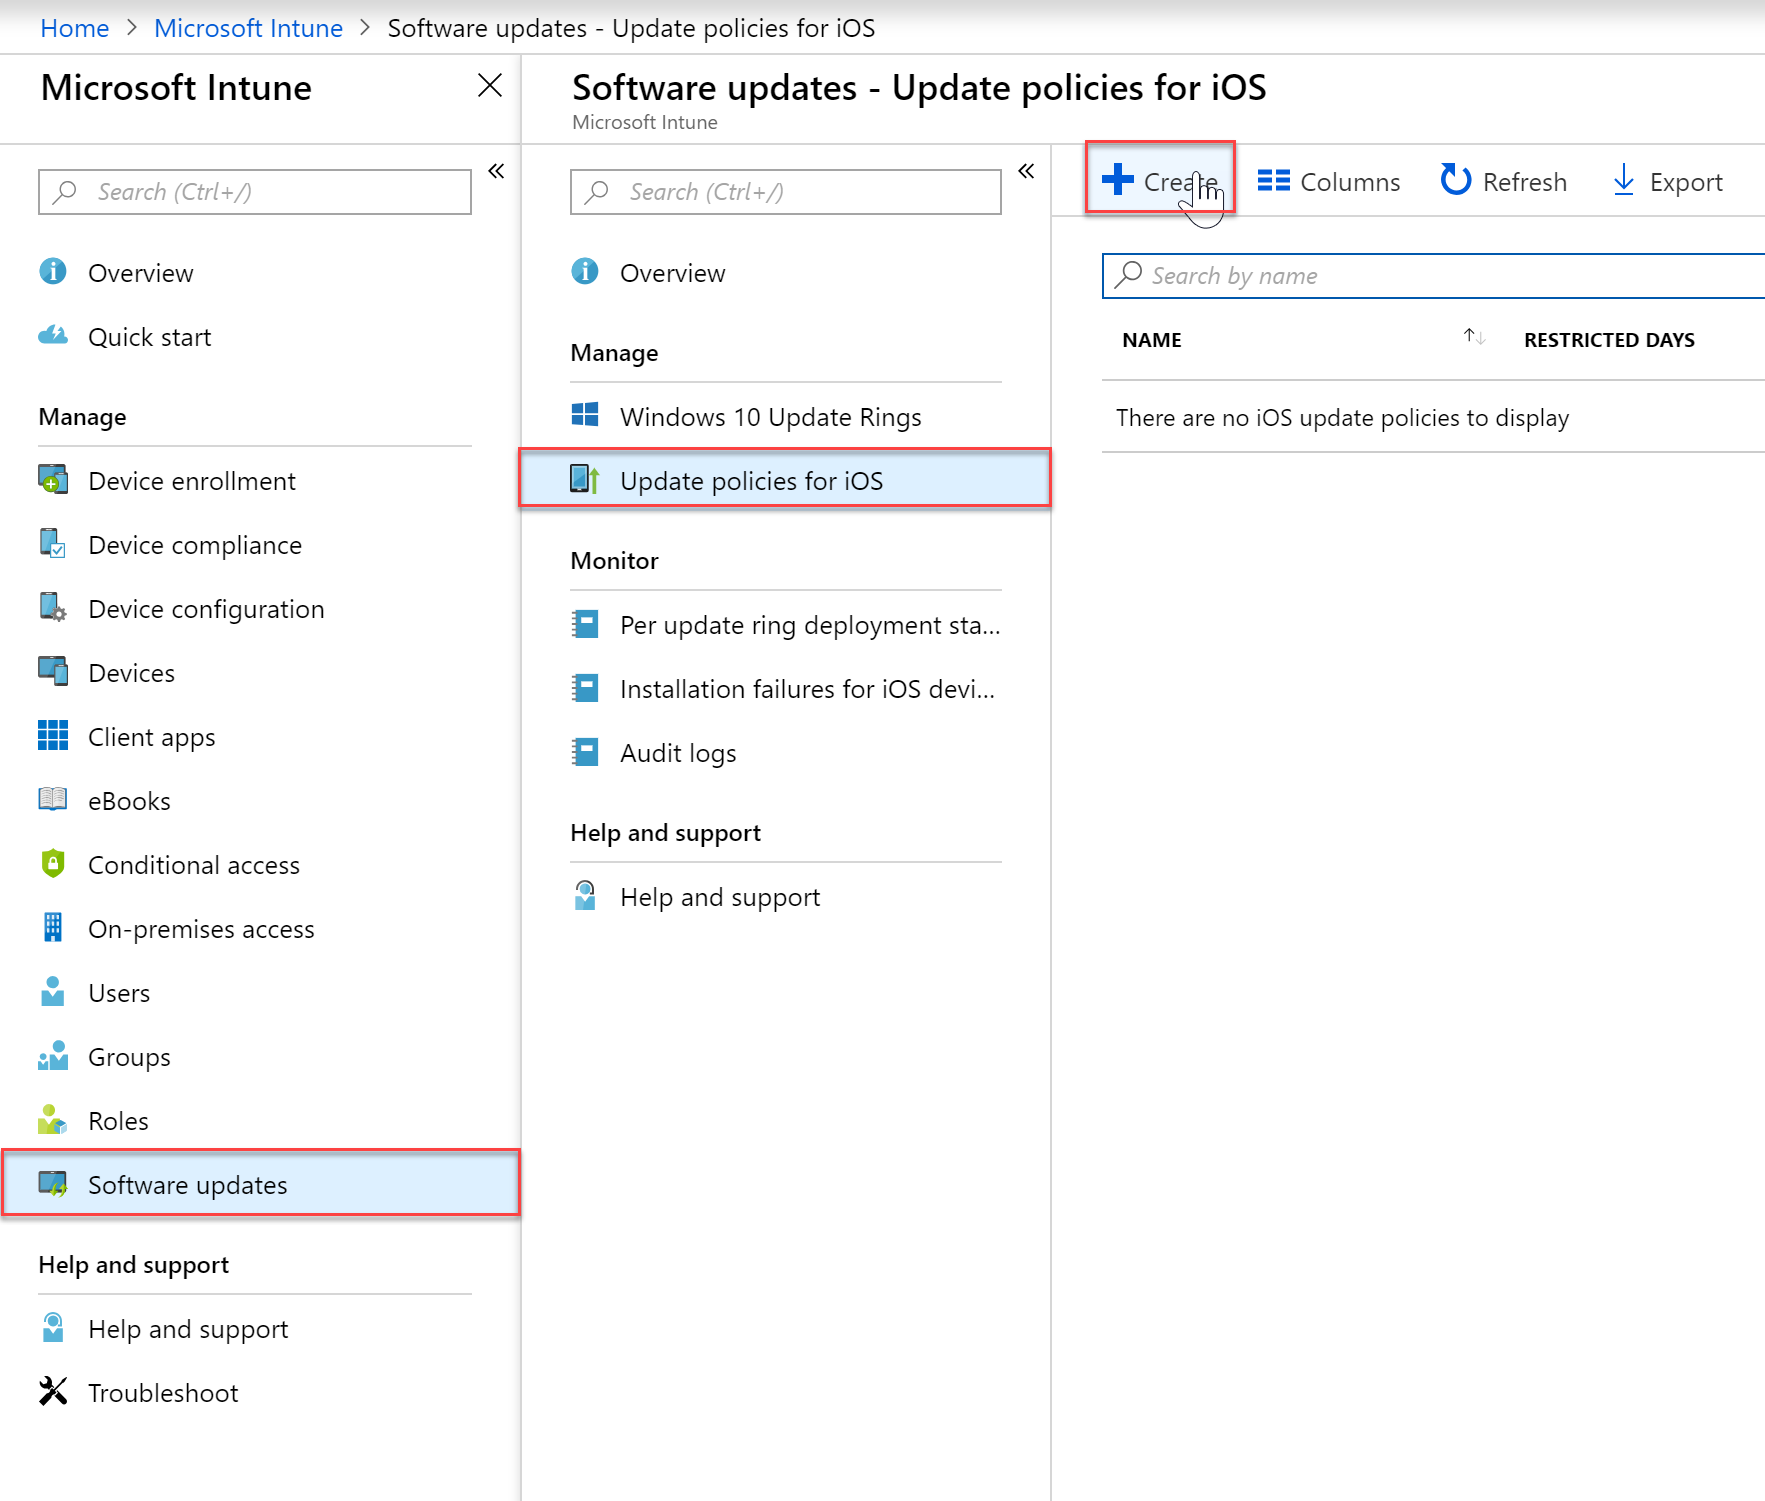Image resolution: width=1765 pixels, height=1501 pixels.
Task: Click the Create plus icon
Action: click(1117, 180)
